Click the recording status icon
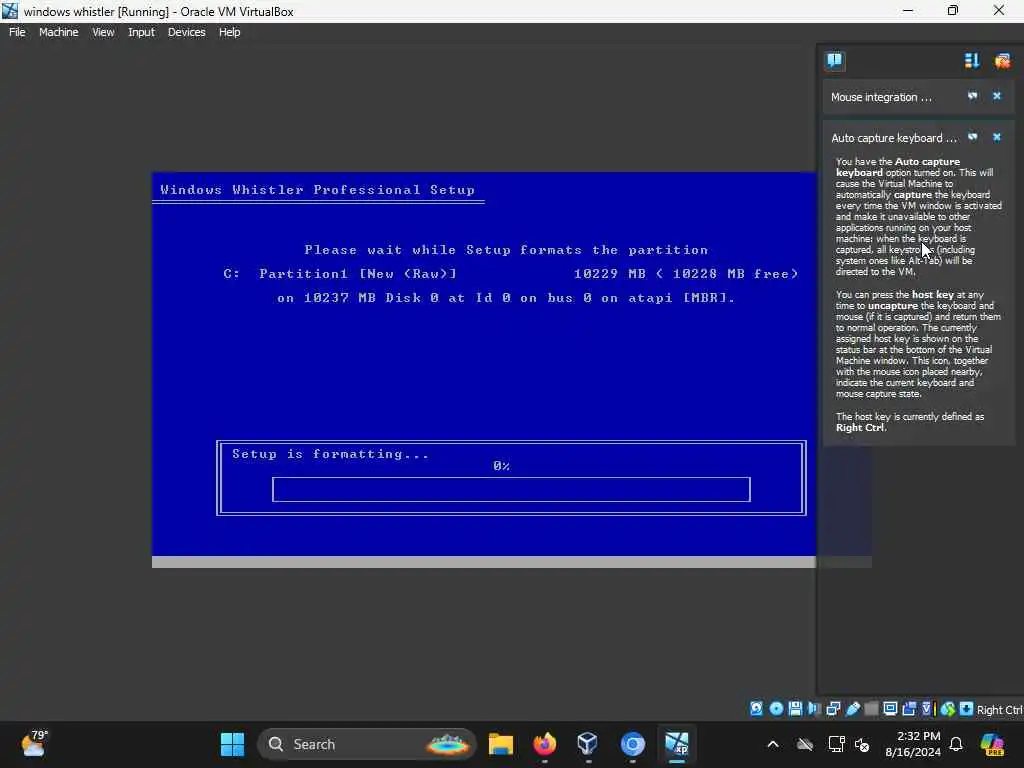1024x768 pixels. coord(909,709)
